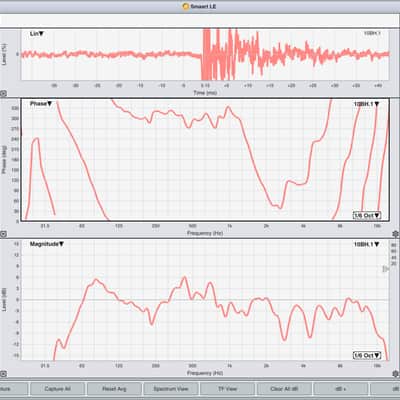The height and width of the screenshot is (400, 400).
Task: Switch to TF View
Action: coord(227,389)
